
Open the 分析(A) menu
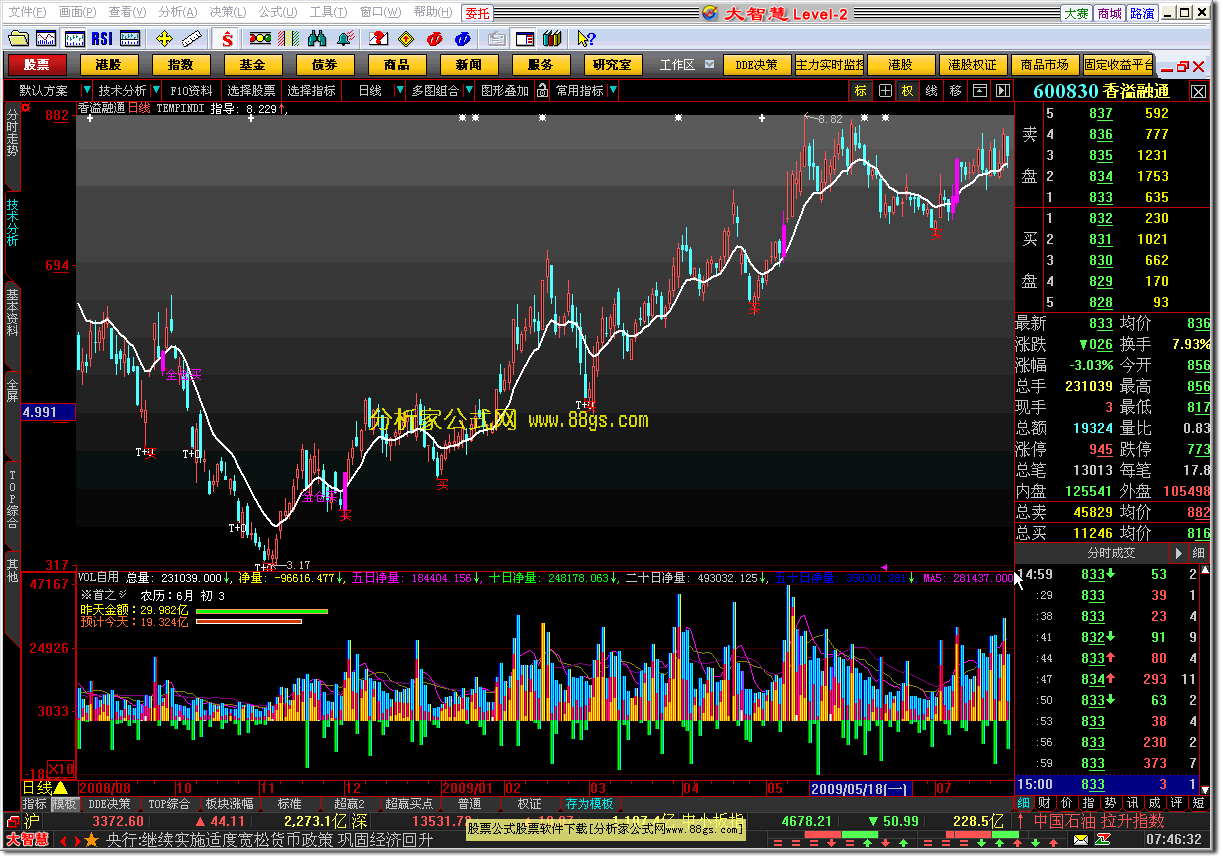[177, 12]
